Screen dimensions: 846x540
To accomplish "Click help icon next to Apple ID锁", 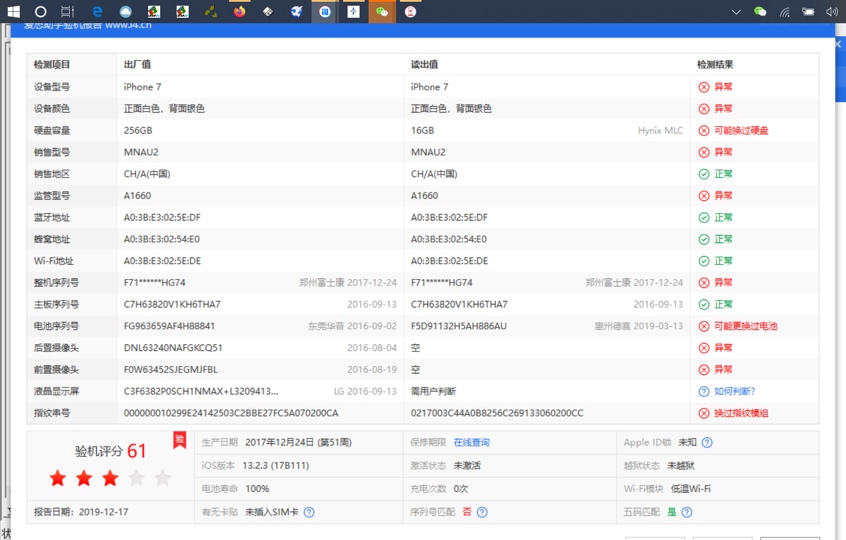I will tap(707, 442).
